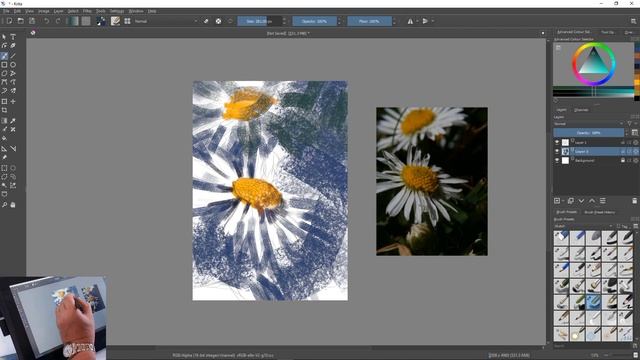
Task: Toggle the horizontal mirror tool
Action: pos(410,21)
